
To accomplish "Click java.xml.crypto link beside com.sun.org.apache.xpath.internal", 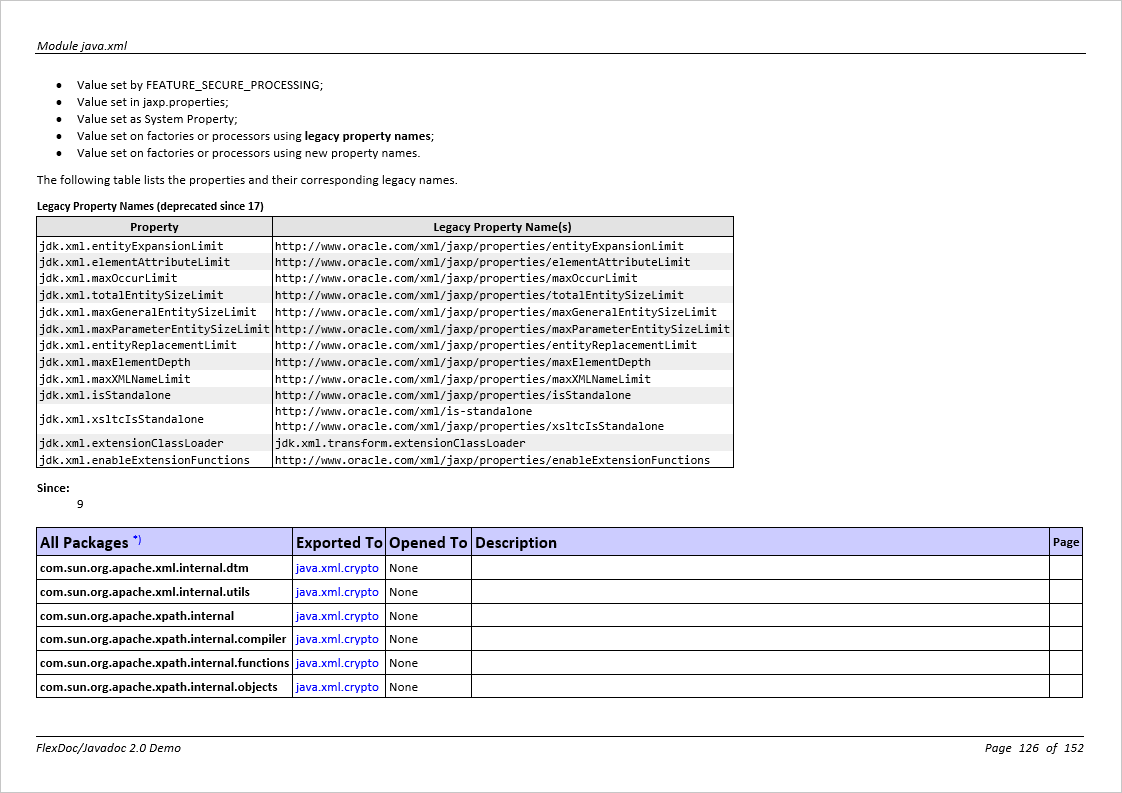I will (337, 616).
